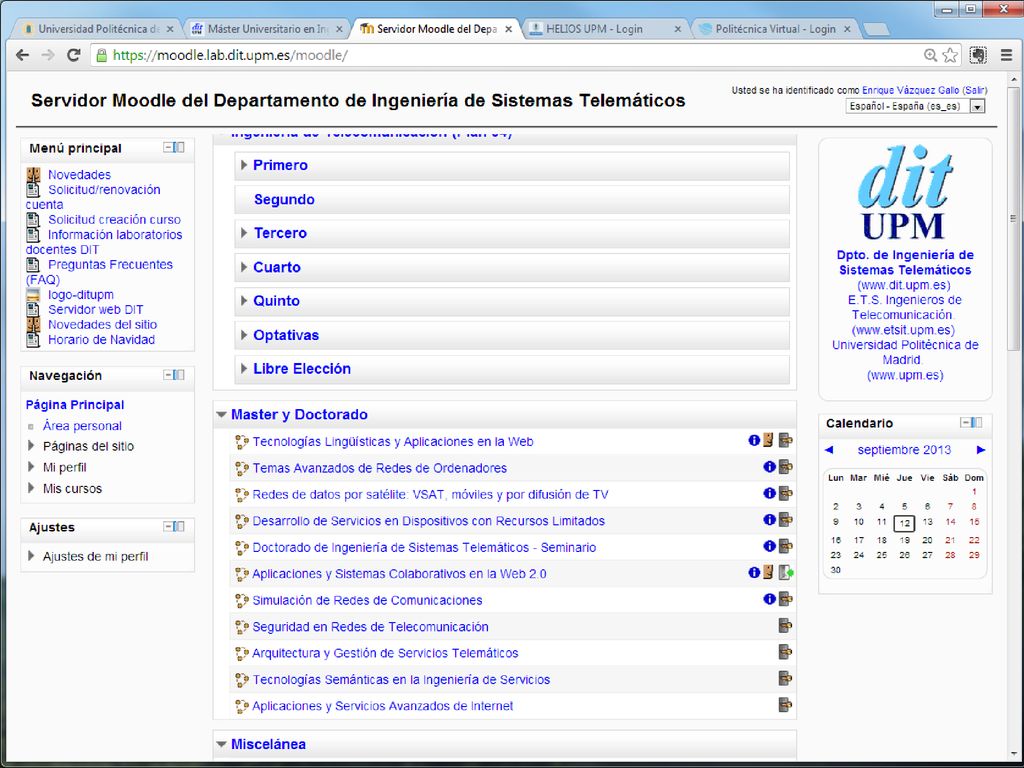Click enrolment icon for Tecnologías Semánticas course

coord(786,679)
